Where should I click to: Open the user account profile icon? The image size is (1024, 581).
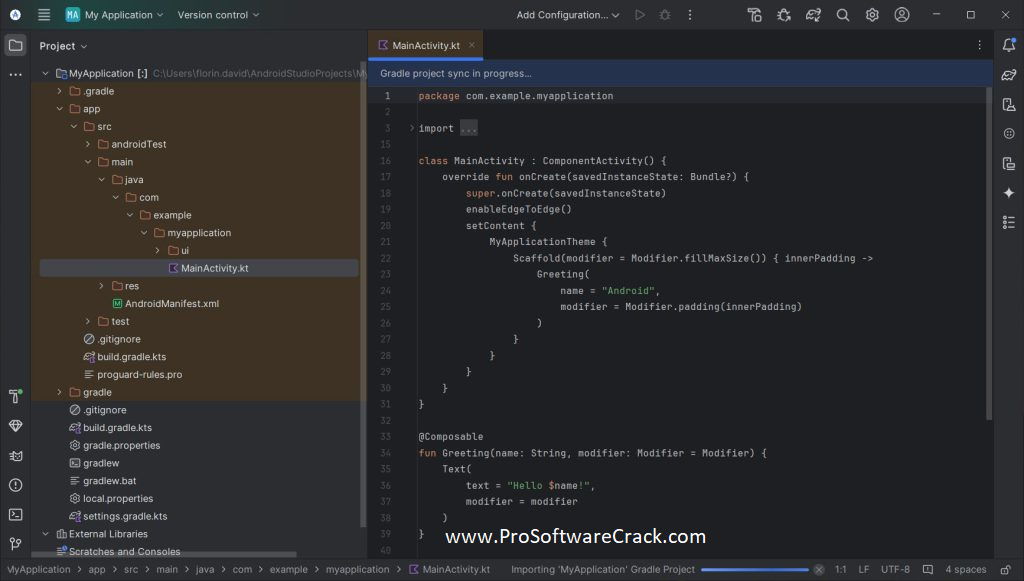pyautogui.click(x=901, y=14)
